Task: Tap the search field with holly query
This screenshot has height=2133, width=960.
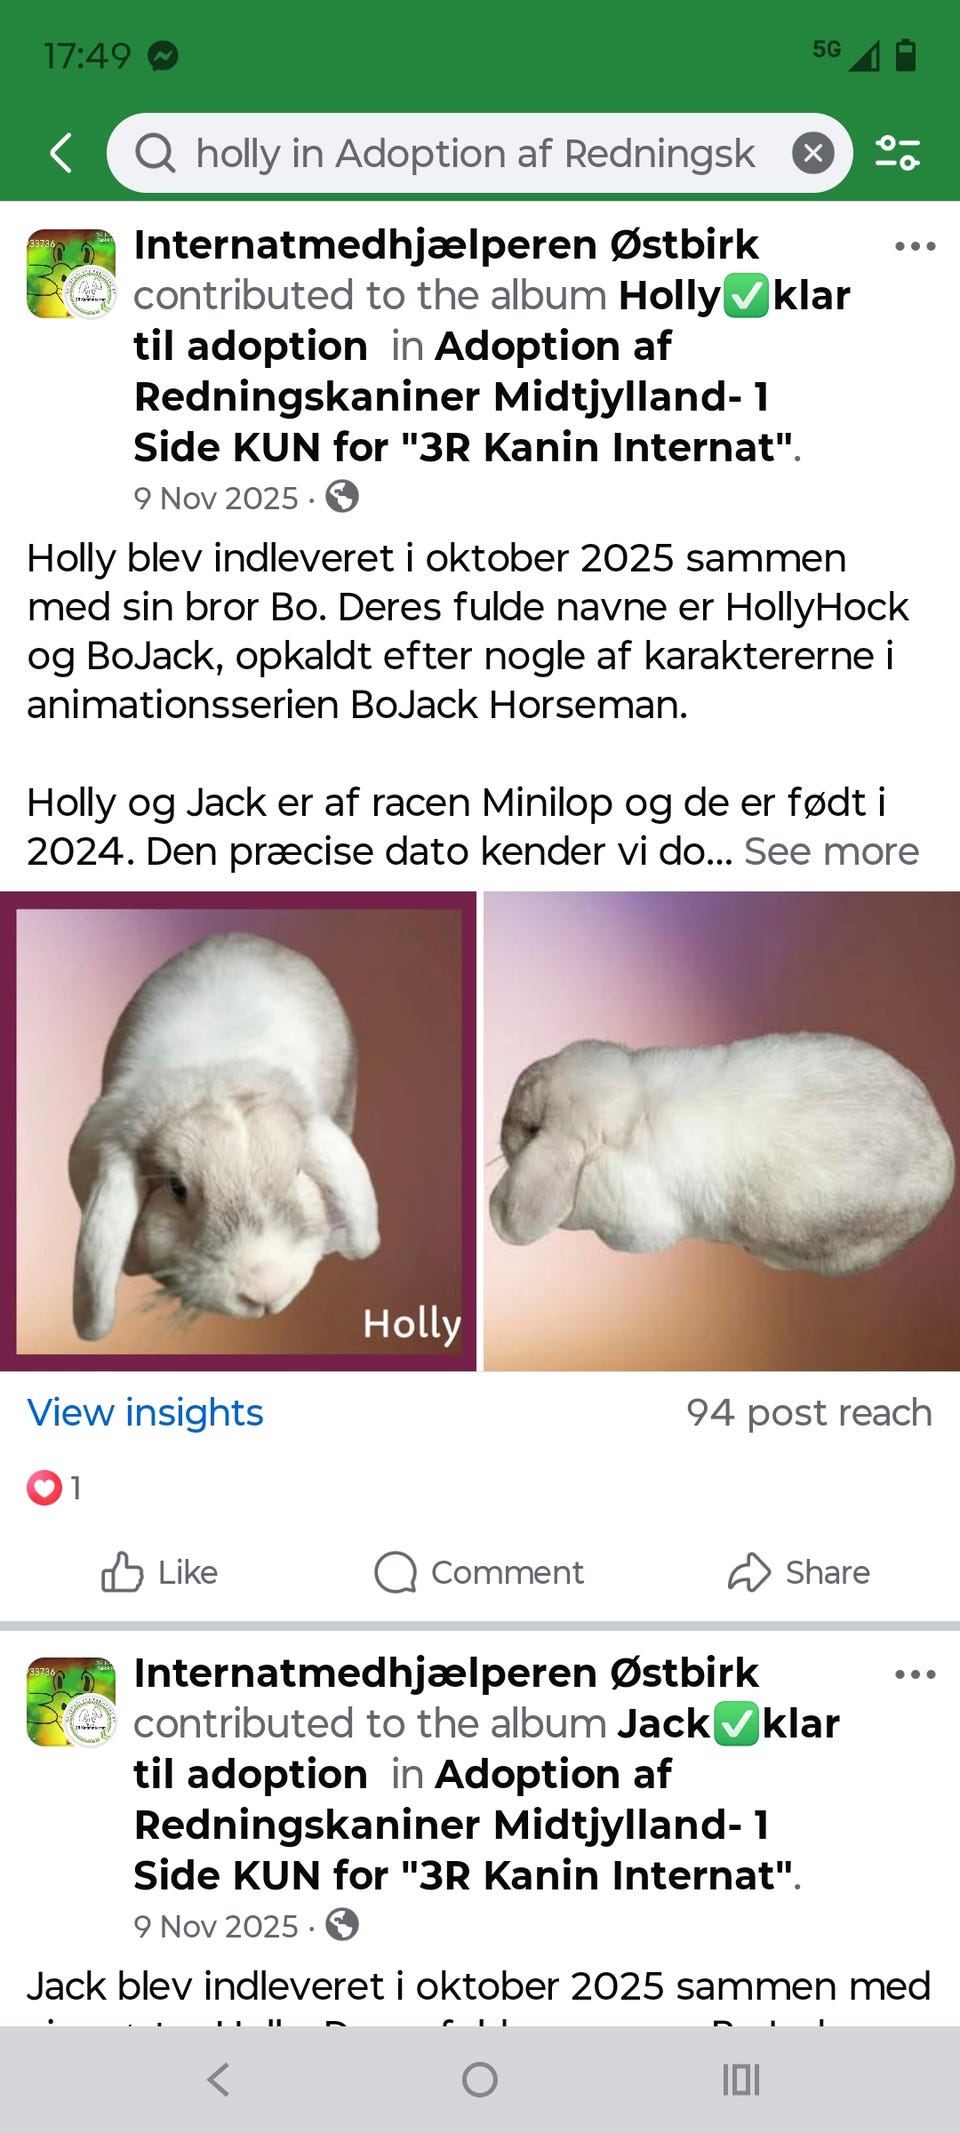Action: pyautogui.click(x=476, y=153)
